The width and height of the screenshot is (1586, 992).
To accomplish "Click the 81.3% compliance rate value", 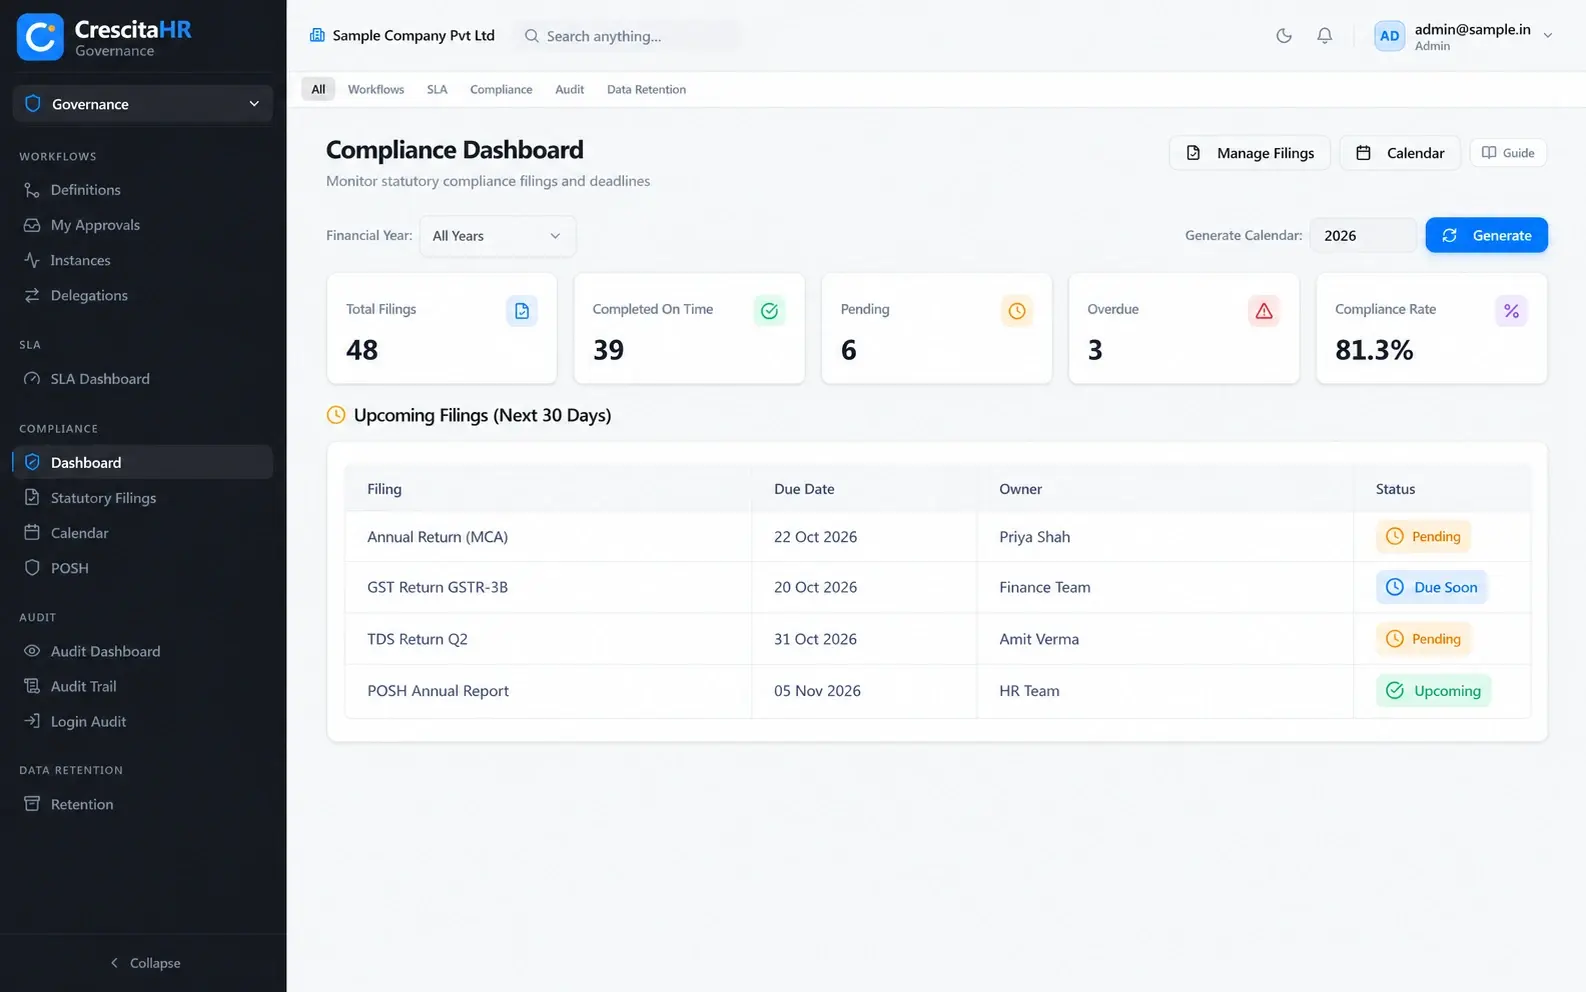I will tap(1374, 350).
